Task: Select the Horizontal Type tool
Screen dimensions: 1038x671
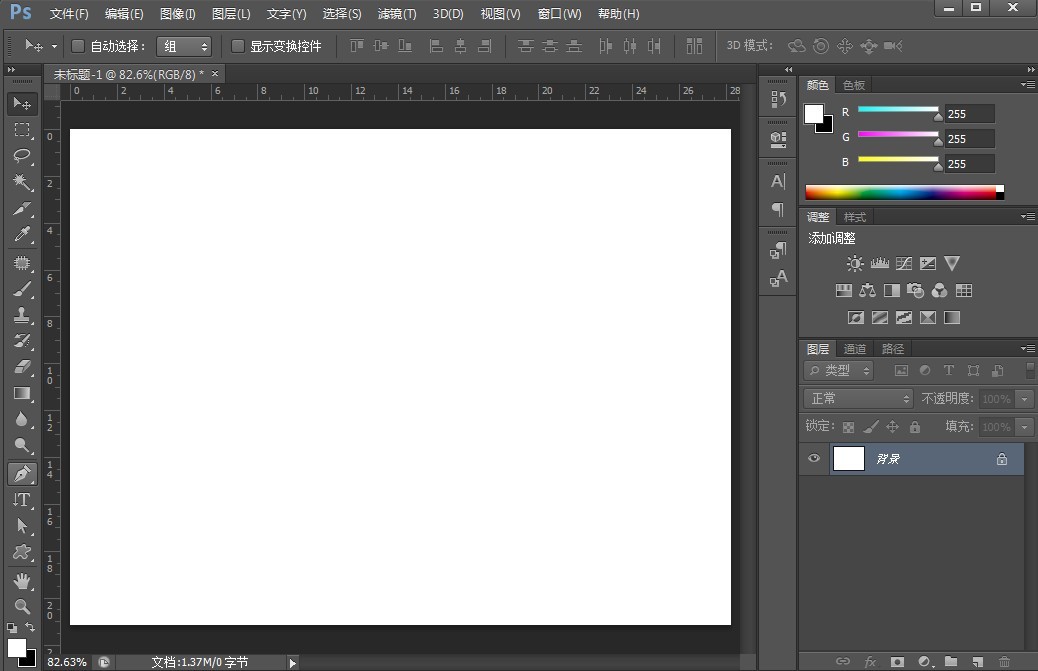Action: (x=21, y=499)
